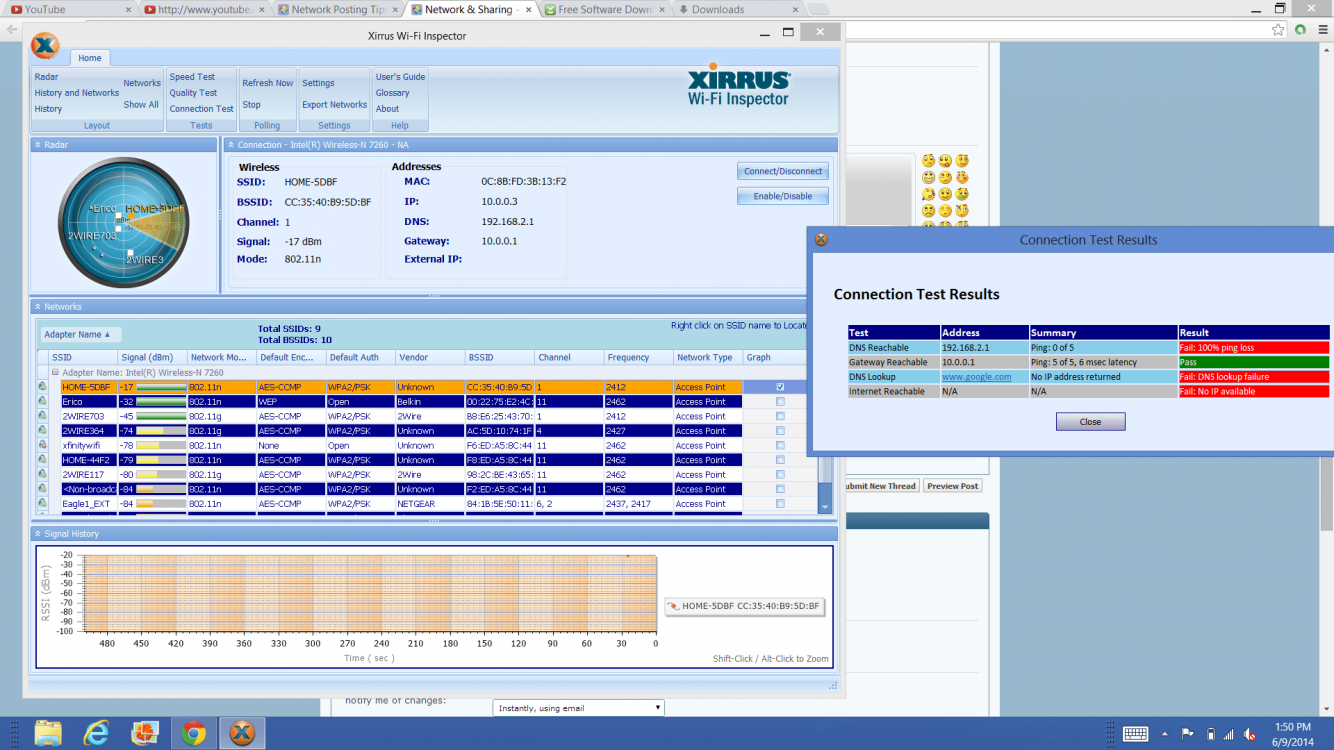Click the Xirrus orb application button

(45, 46)
